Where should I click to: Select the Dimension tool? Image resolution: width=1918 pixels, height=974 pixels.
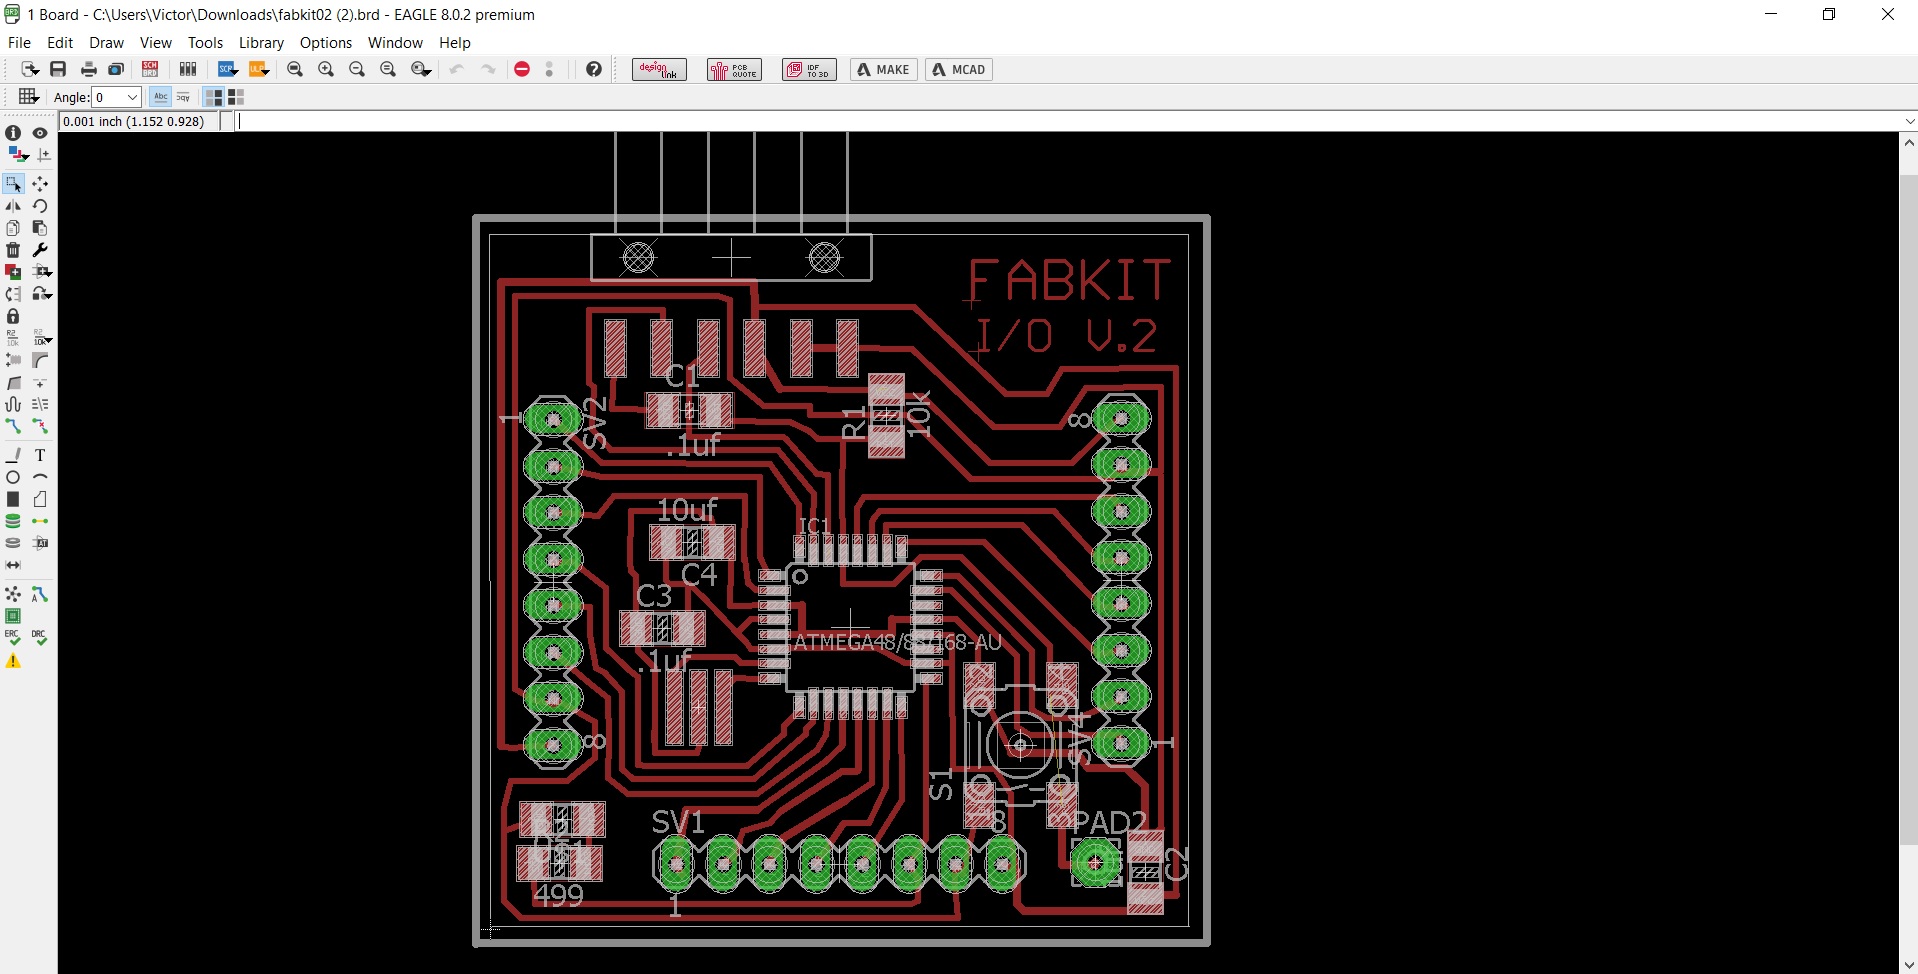[13, 565]
